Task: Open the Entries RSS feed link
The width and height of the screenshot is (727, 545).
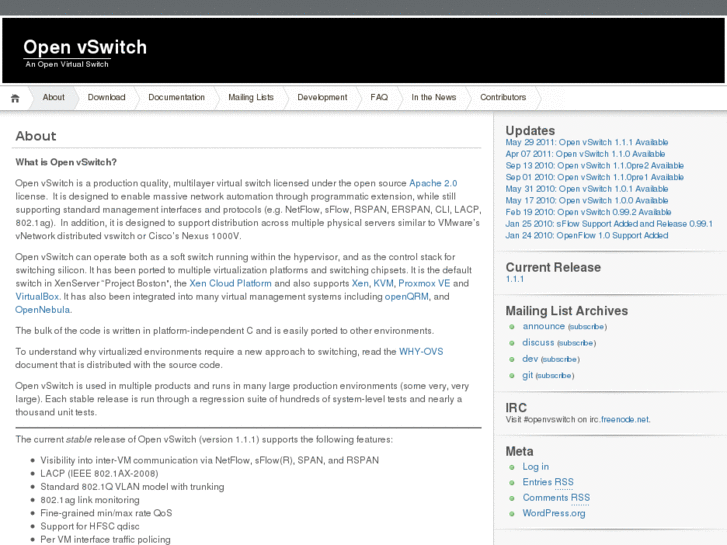Action: click(548, 482)
